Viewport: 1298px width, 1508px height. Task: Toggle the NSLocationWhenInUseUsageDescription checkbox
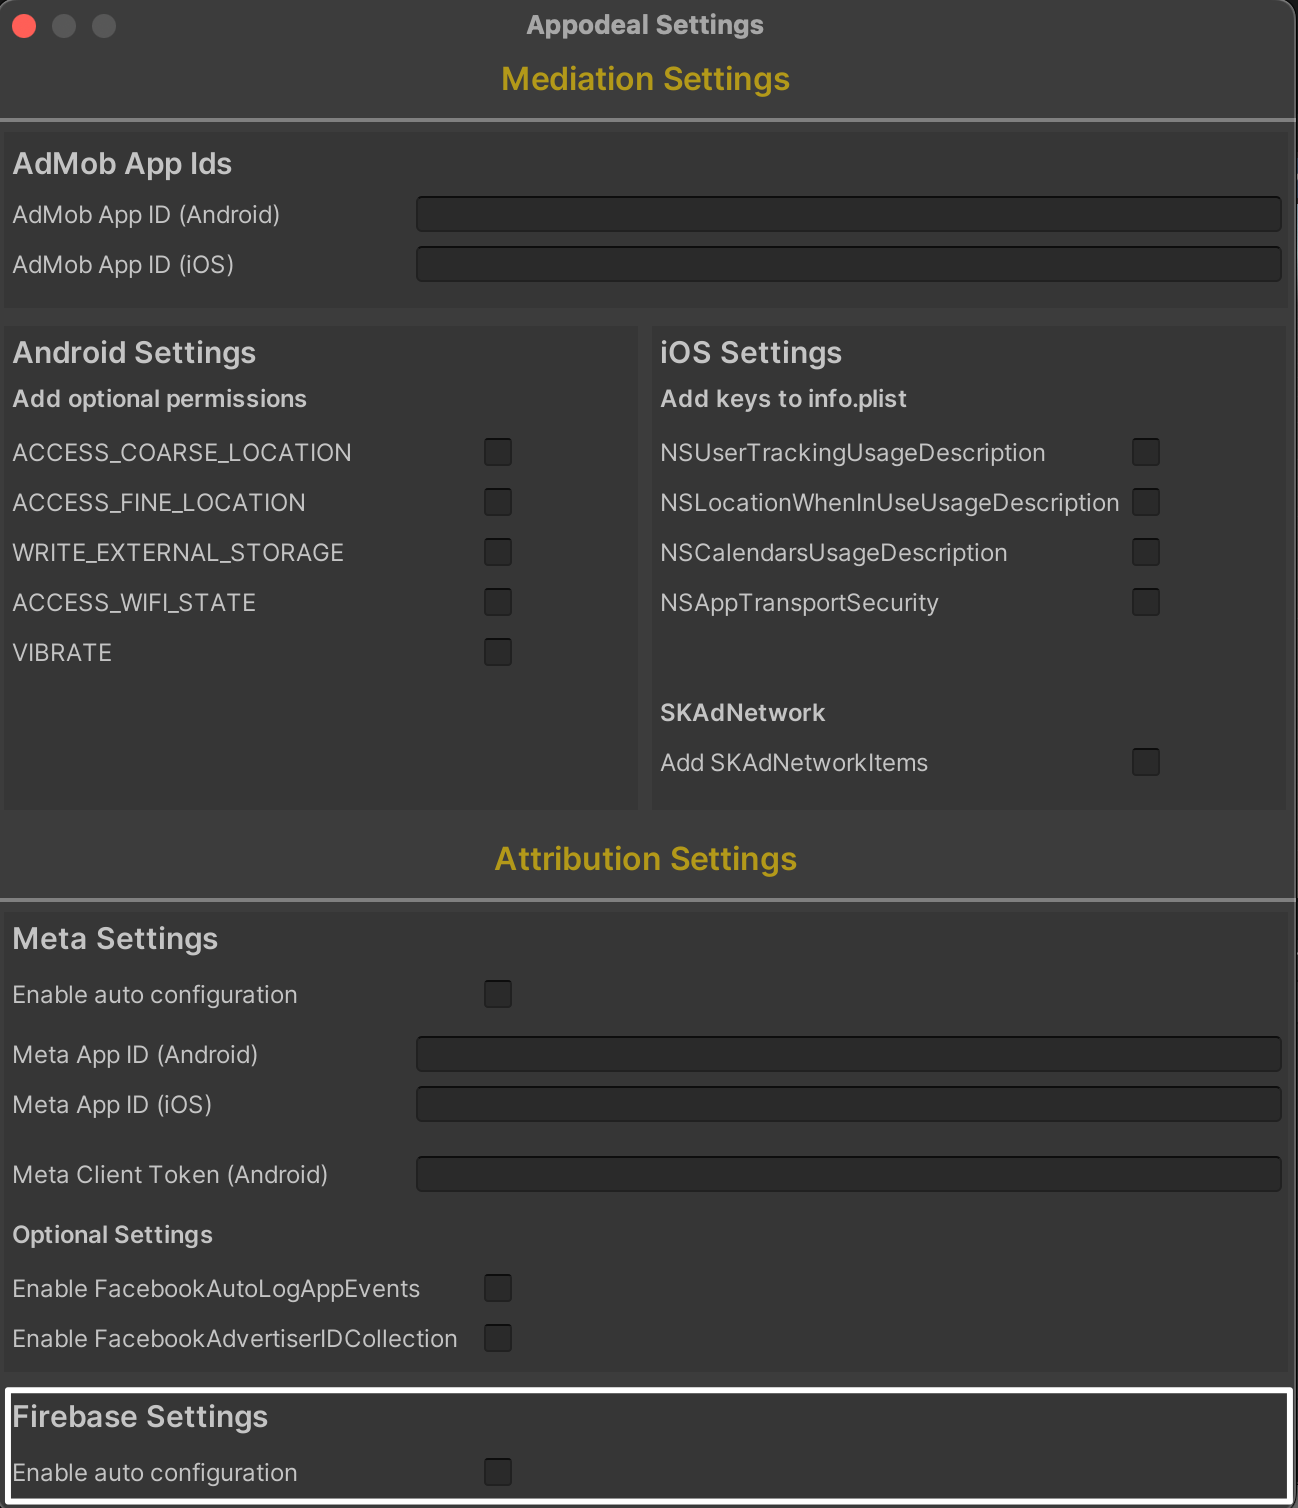click(1146, 502)
